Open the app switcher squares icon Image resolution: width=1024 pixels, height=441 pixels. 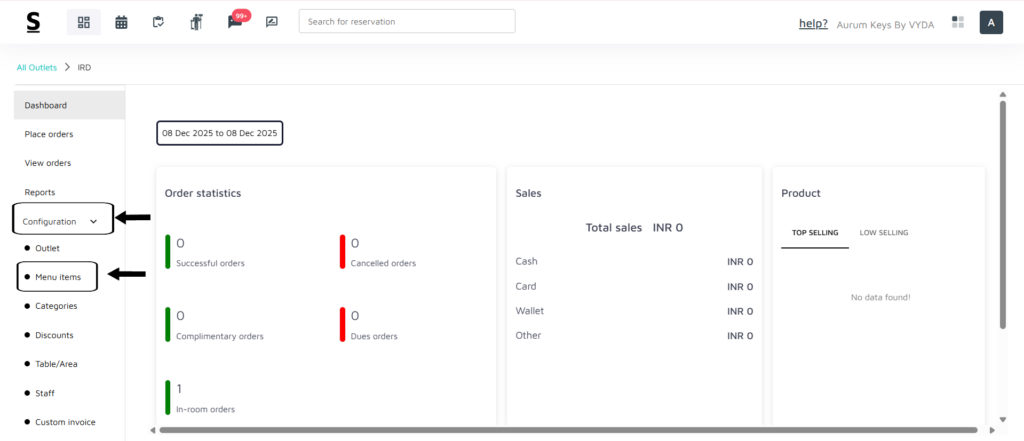pos(958,22)
